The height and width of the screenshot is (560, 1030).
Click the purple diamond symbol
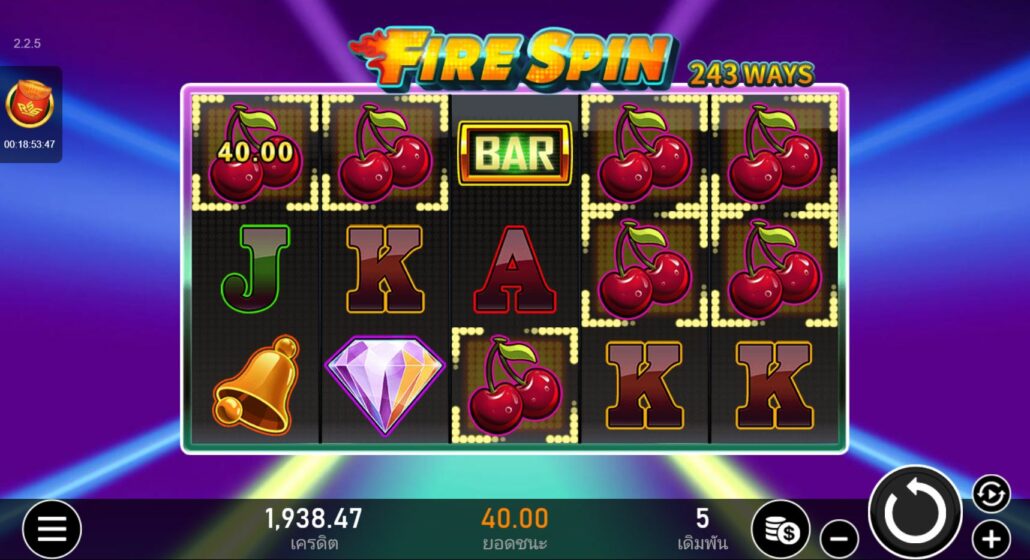(x=384, y=385)
